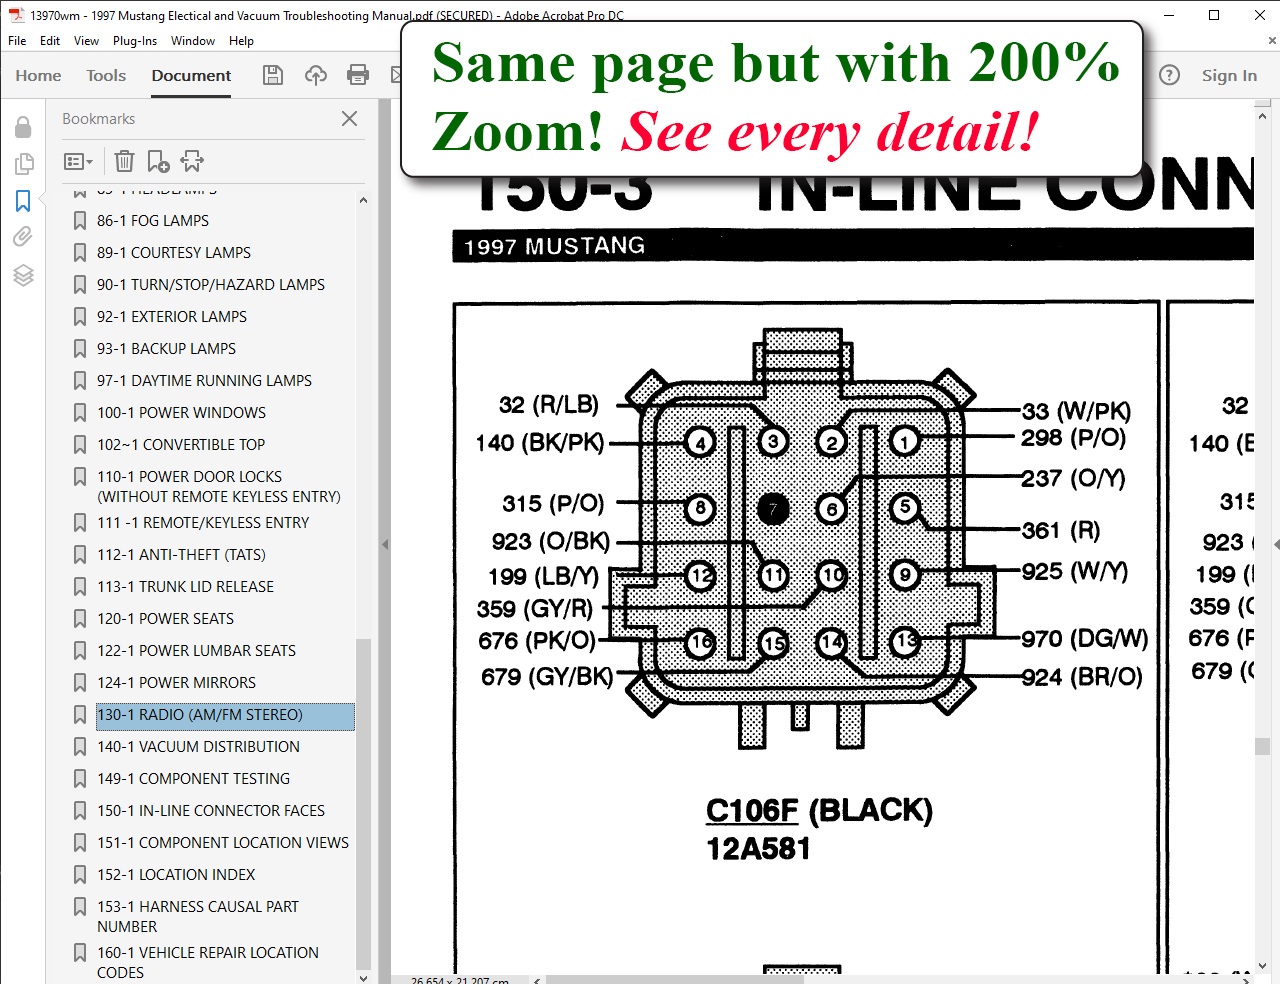Open bookmark 122-1 POWER LUMBAR SEATS

[196, 651]
